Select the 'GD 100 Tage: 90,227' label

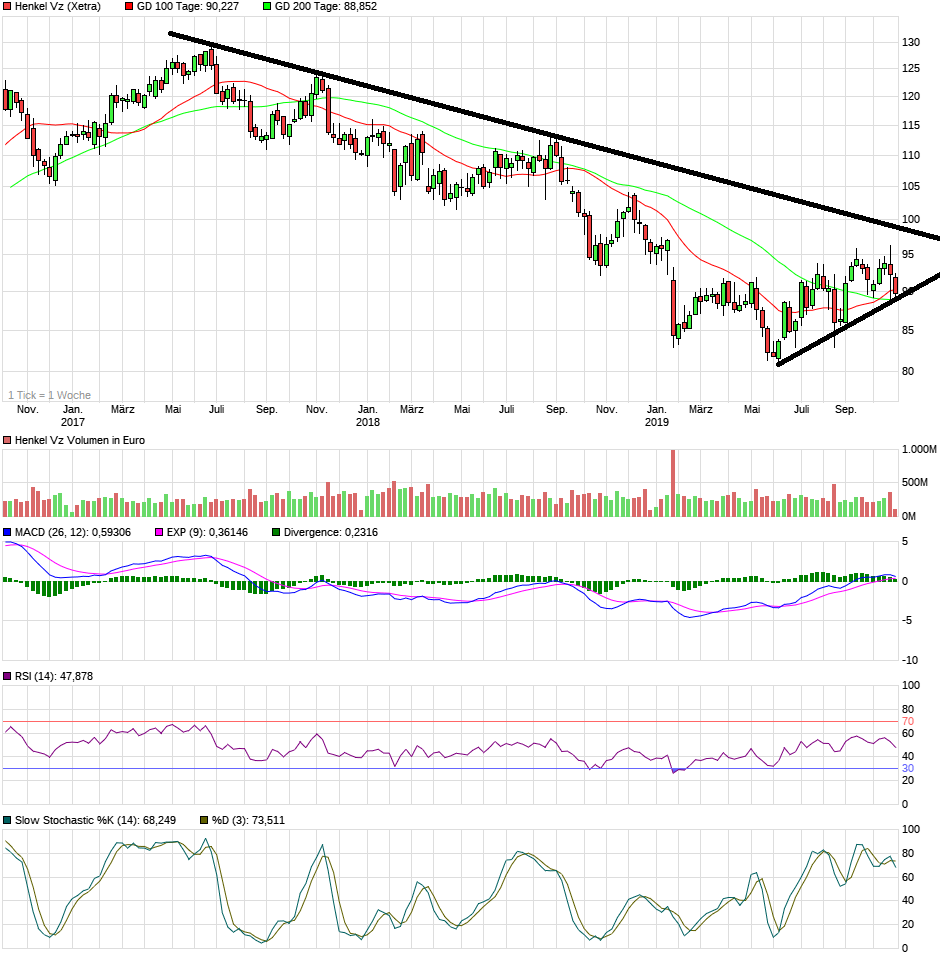click(x=188, y=6)
